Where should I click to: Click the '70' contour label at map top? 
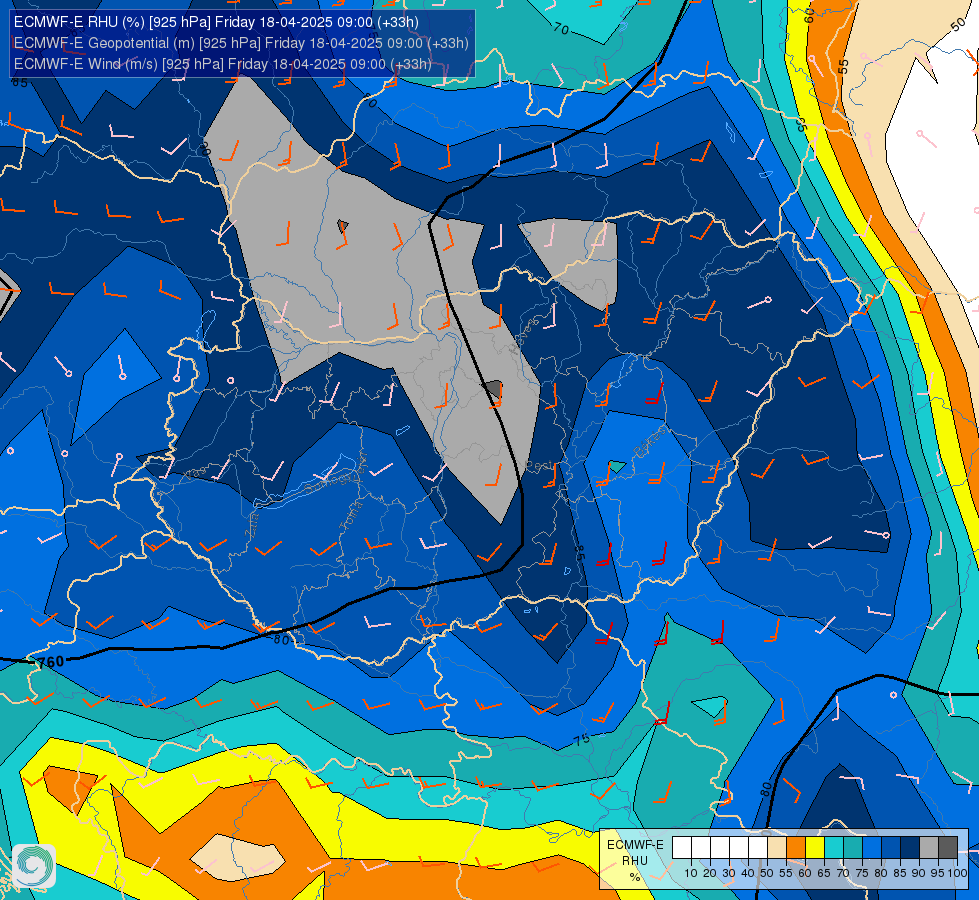(561, 28)
